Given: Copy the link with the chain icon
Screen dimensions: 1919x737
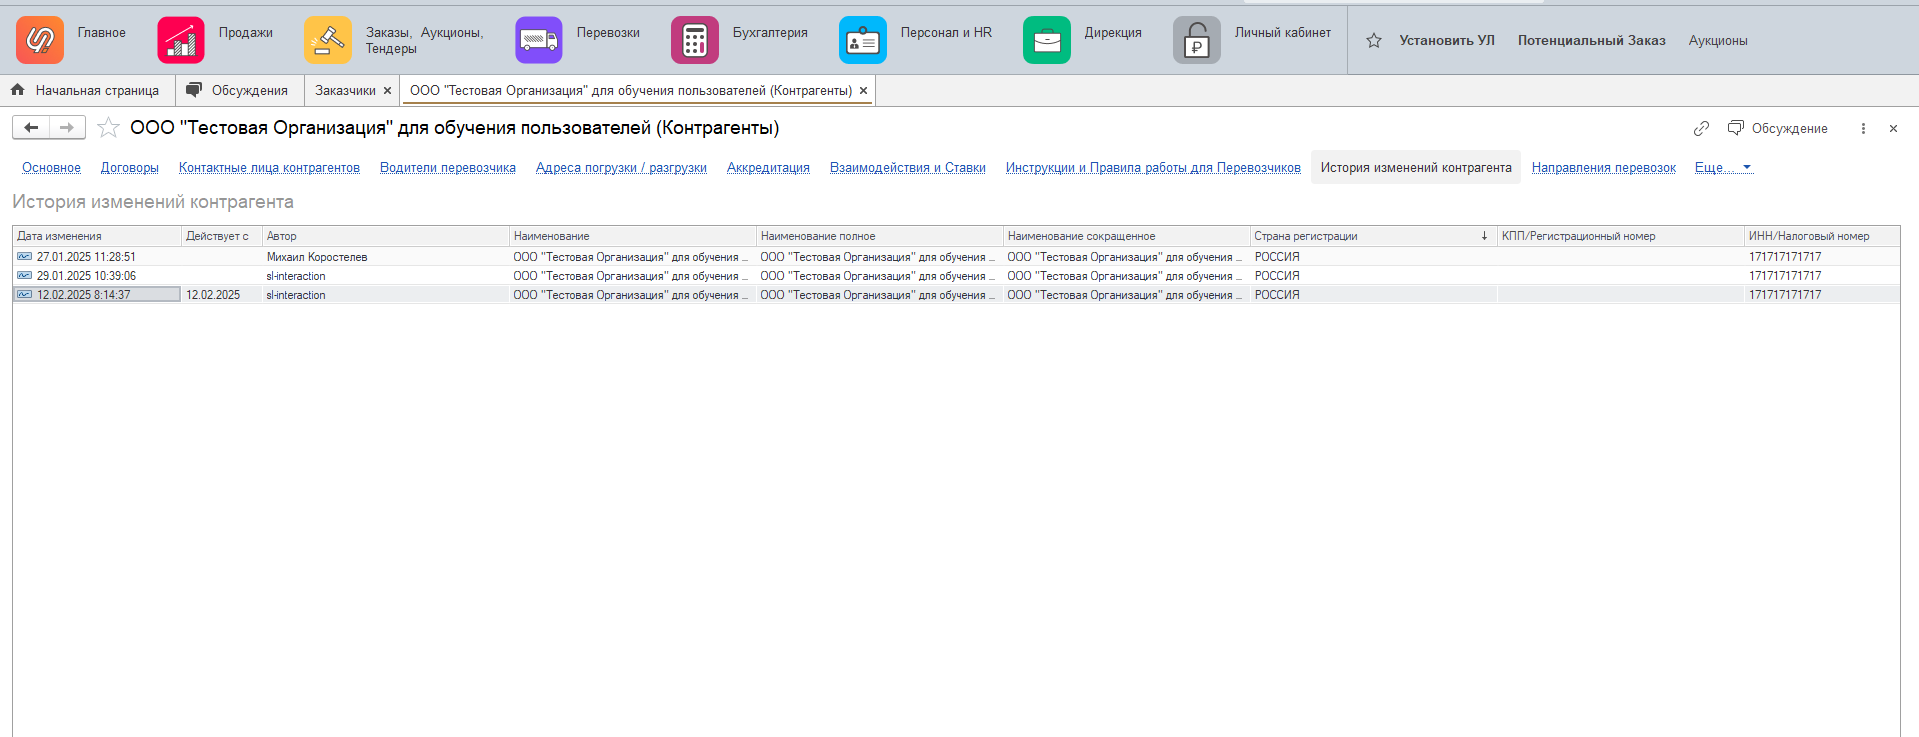Looking at the screenshot, I should point(1701,128).
